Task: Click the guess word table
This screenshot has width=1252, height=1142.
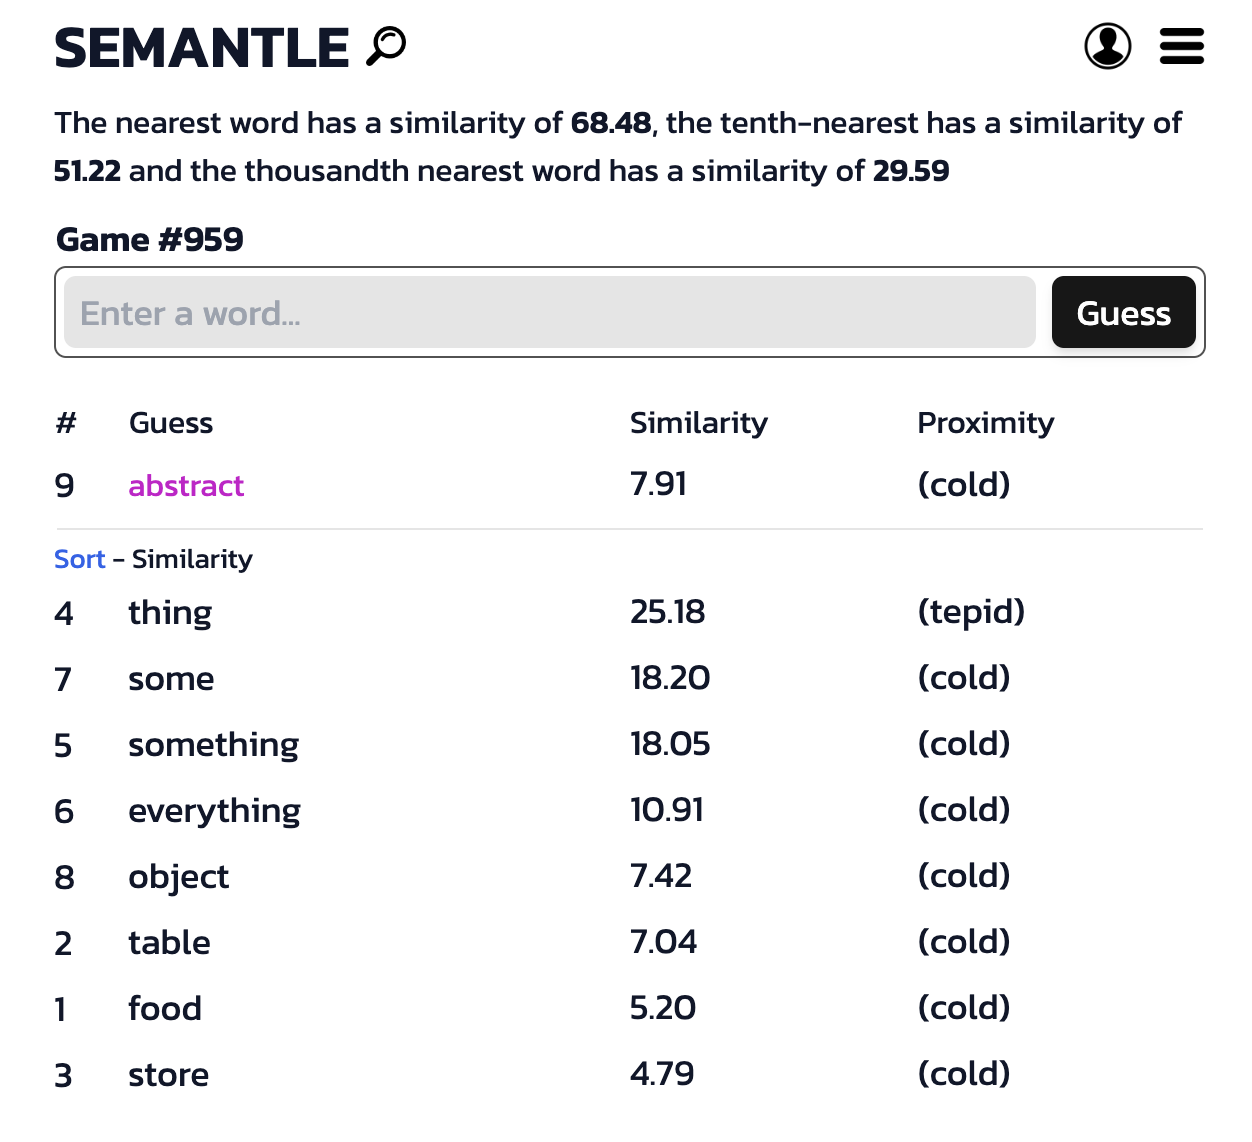Action: (169, 942)
